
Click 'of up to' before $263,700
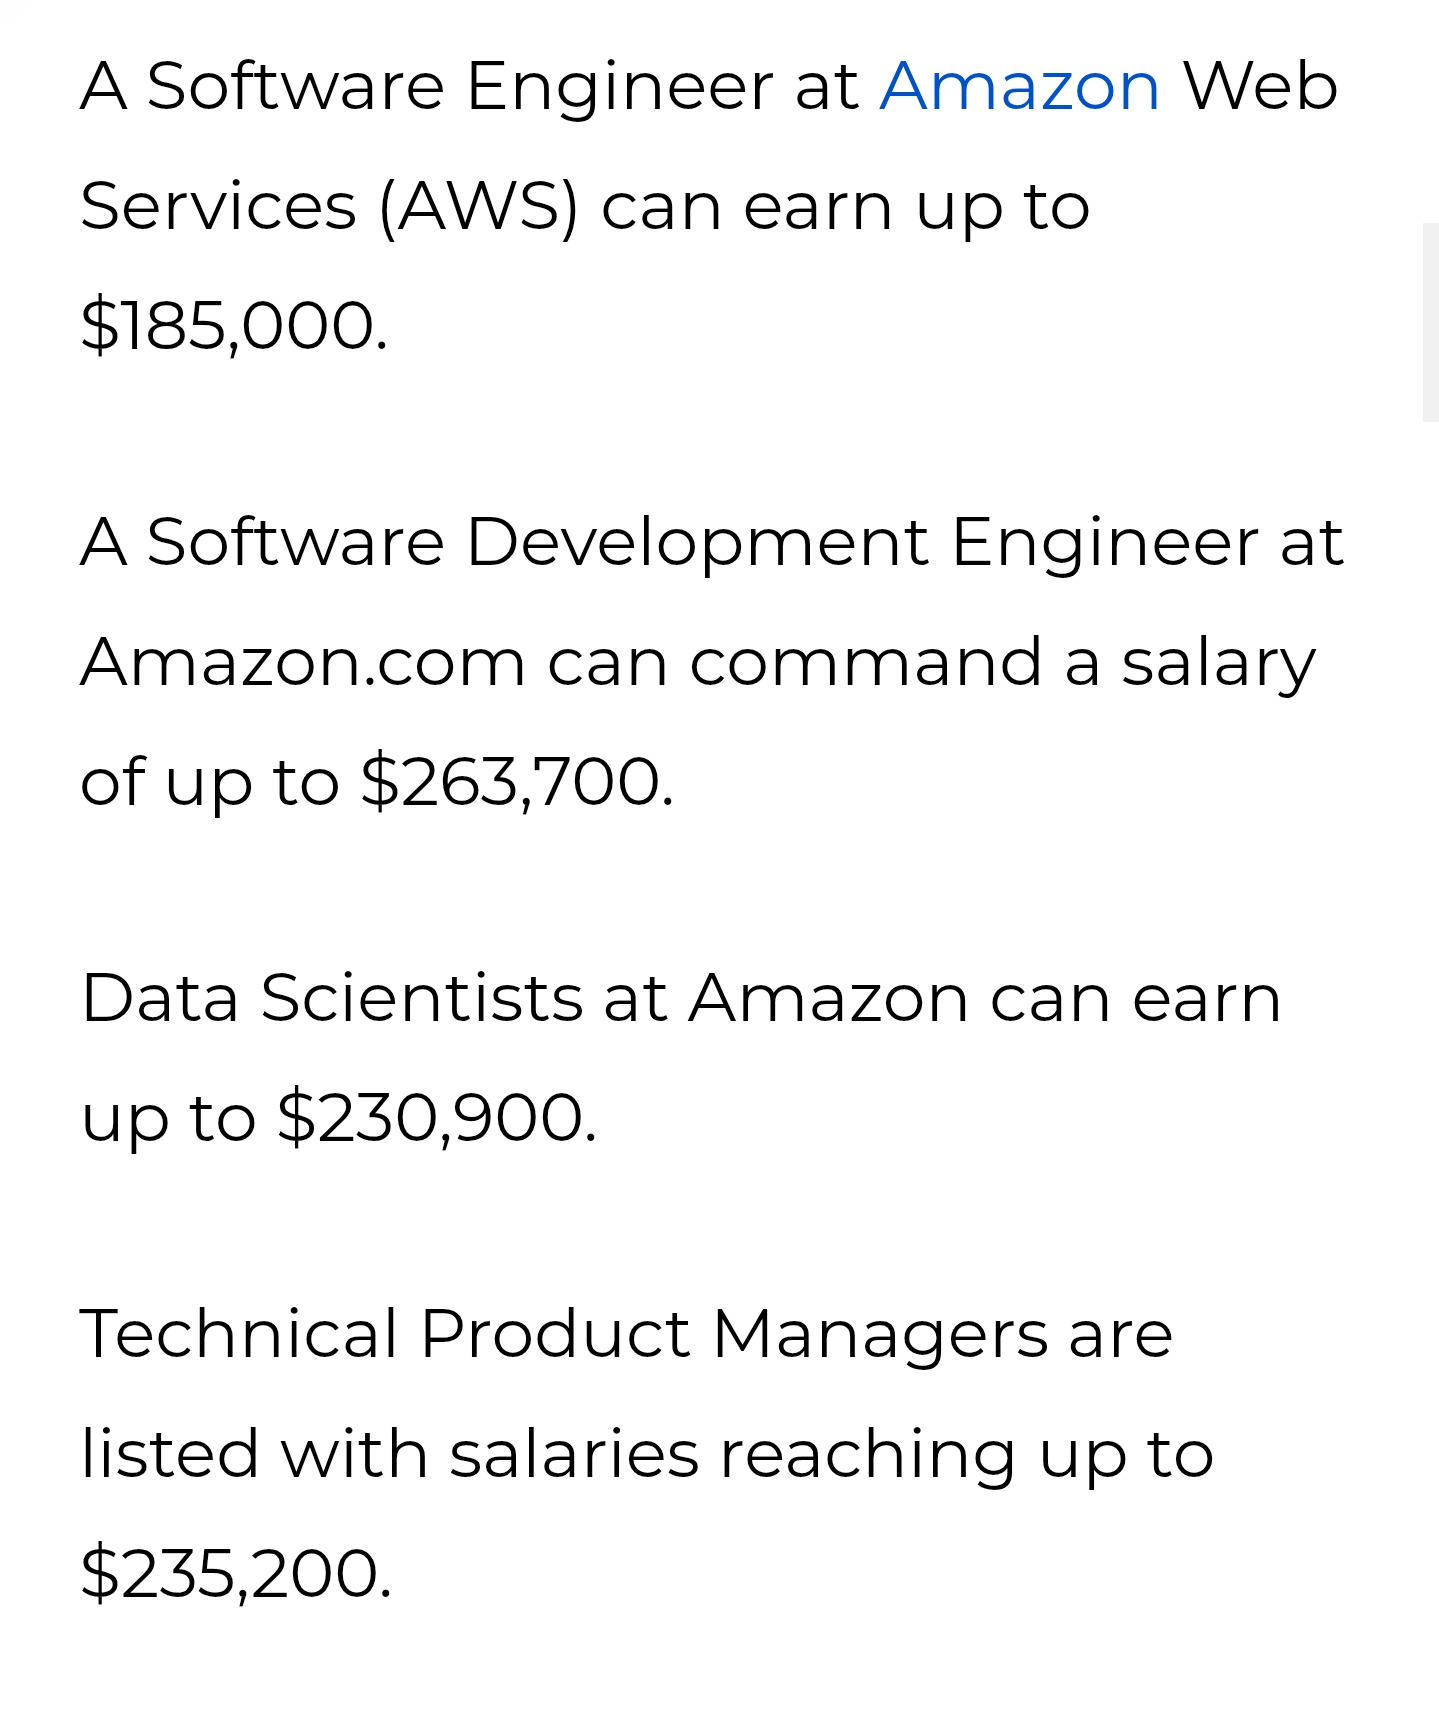(210, 783)
